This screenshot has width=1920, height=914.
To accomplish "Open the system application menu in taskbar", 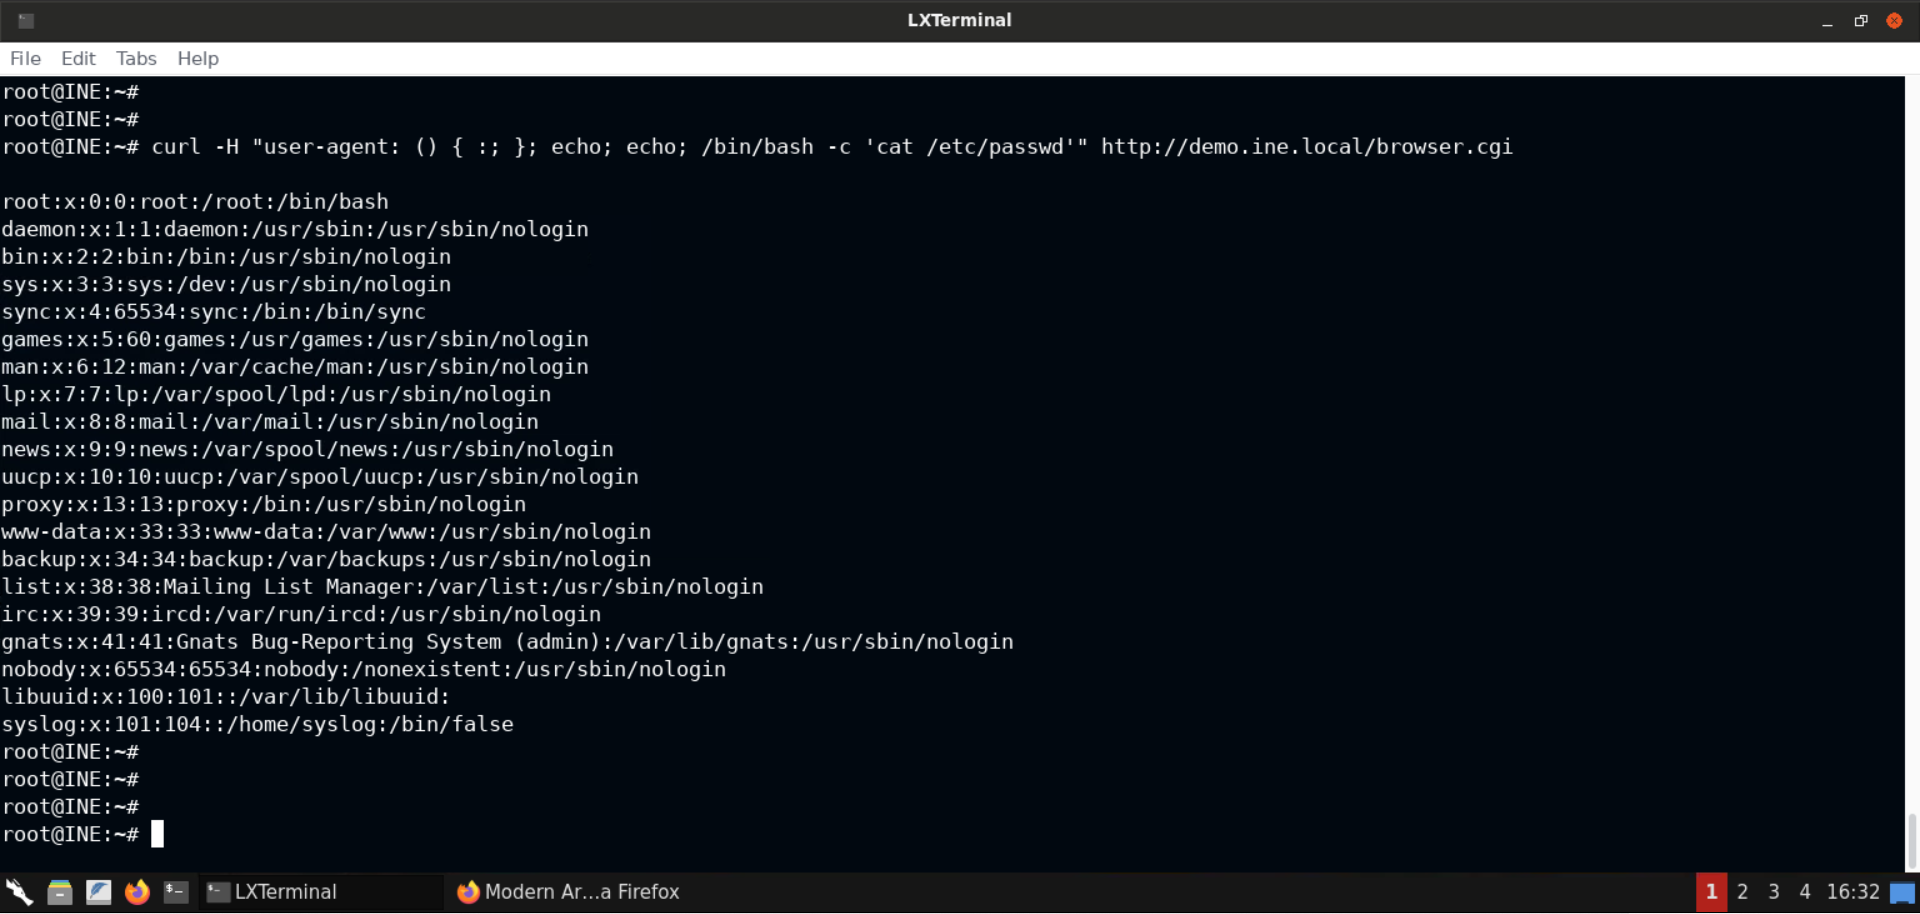I will (x=20, y=892).
